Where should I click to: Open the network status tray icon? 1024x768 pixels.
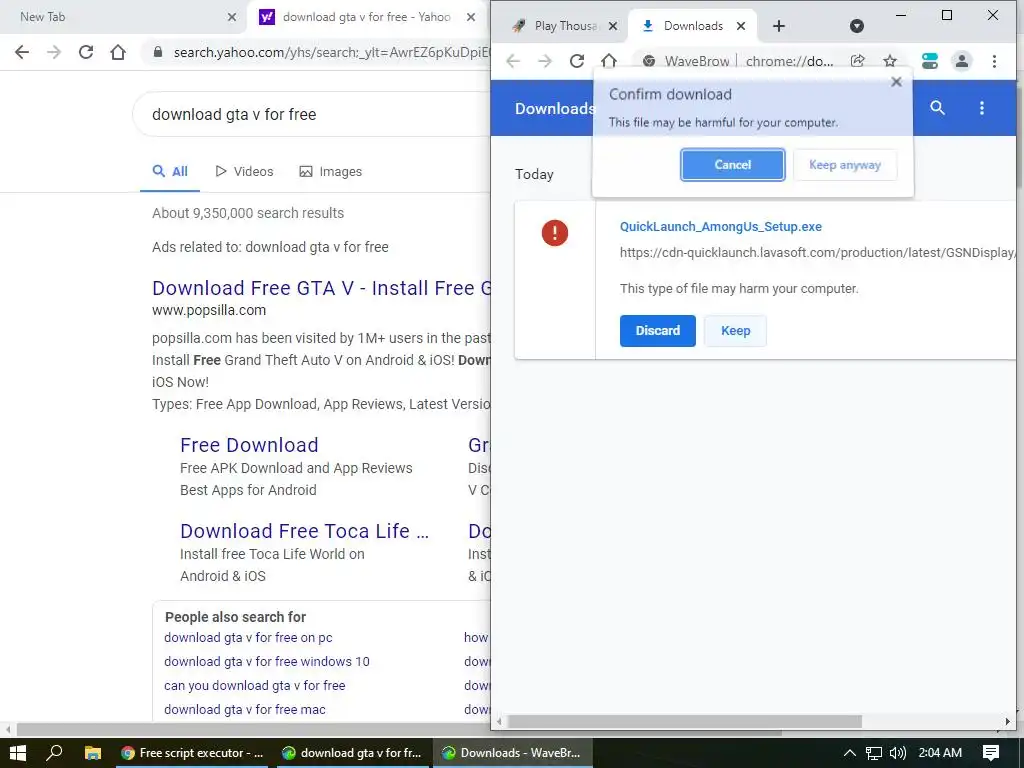coord(873,753)
